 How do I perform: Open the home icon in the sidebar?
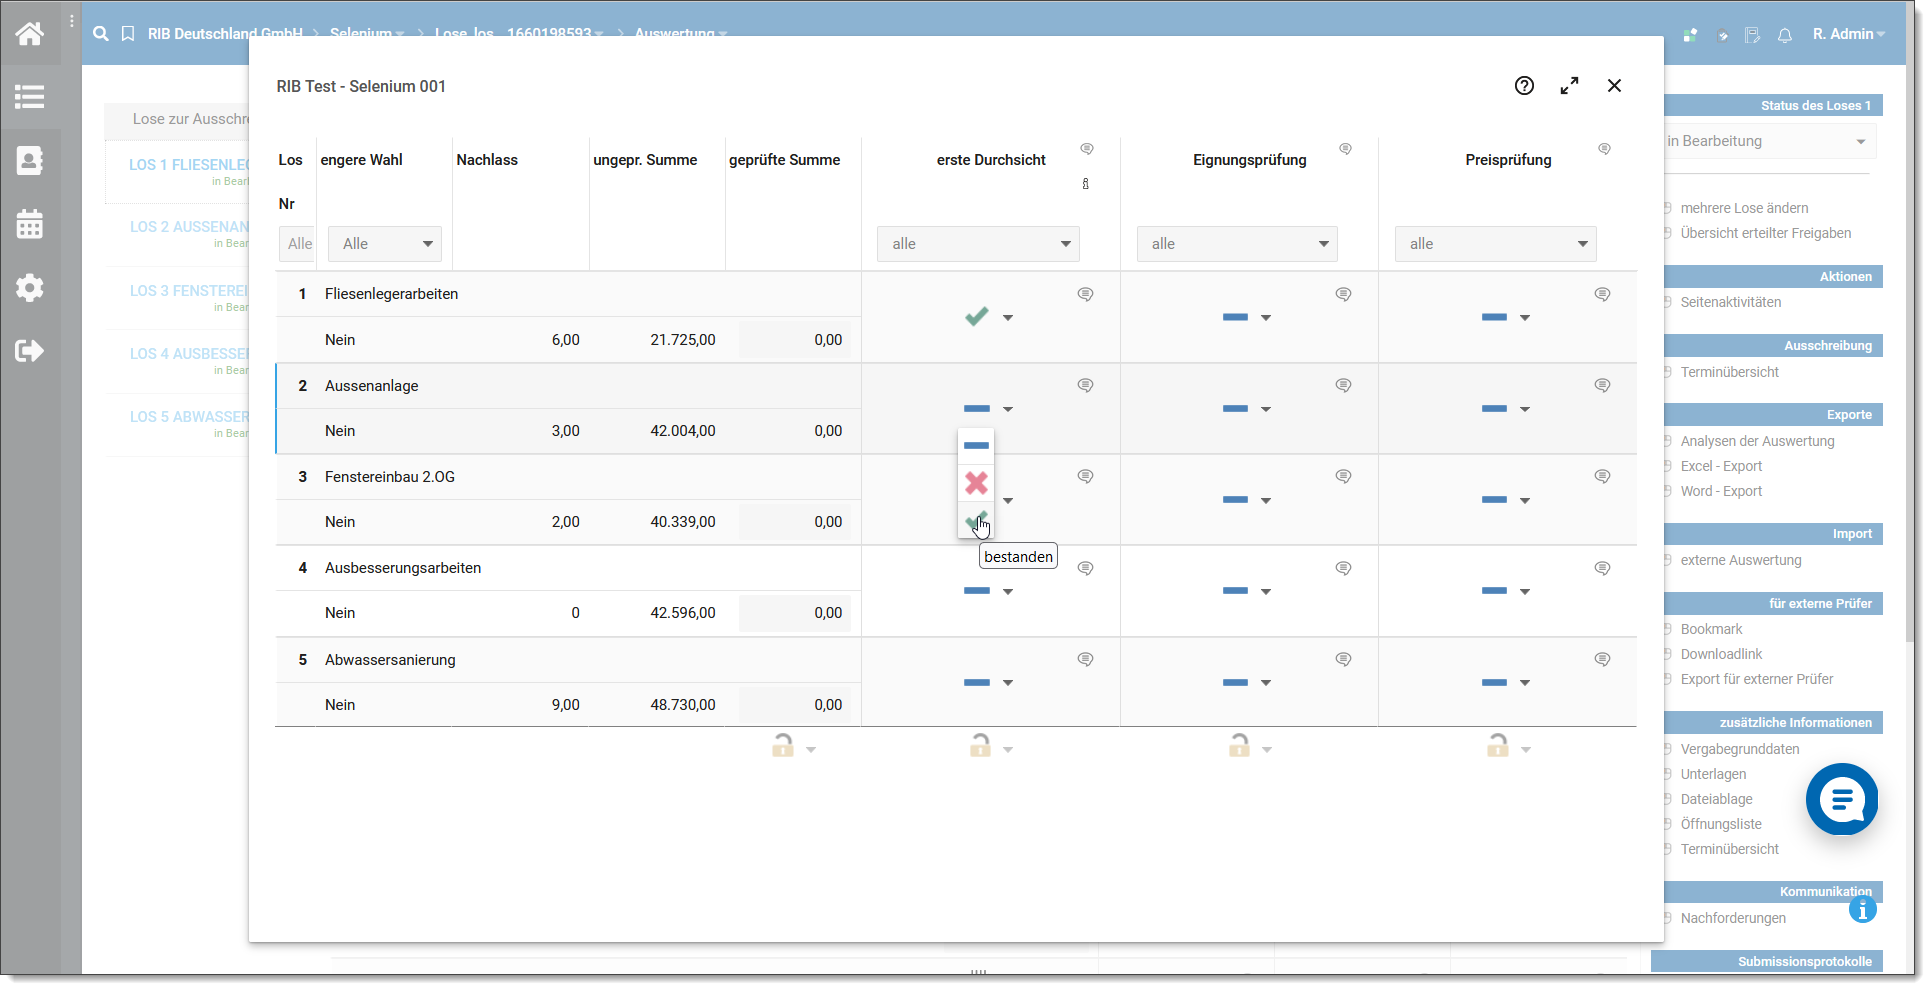(x=30, y=34)
